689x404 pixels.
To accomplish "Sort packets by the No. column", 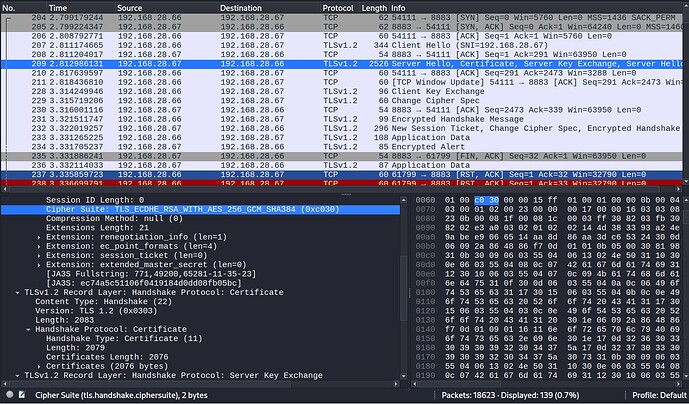I will [23, 8].
